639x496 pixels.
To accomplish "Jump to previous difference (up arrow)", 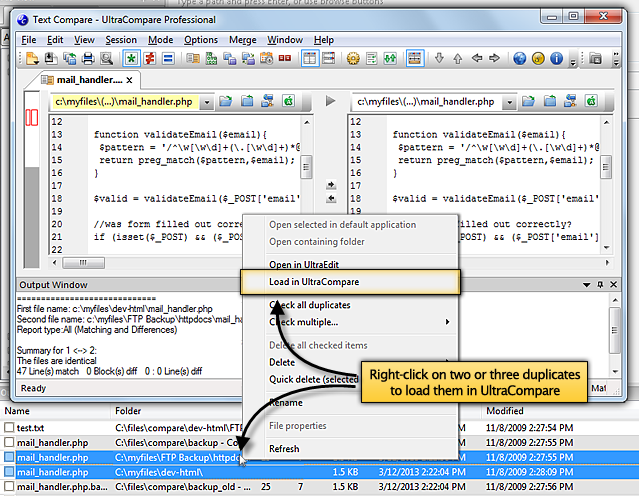I will tap(458, 59).
